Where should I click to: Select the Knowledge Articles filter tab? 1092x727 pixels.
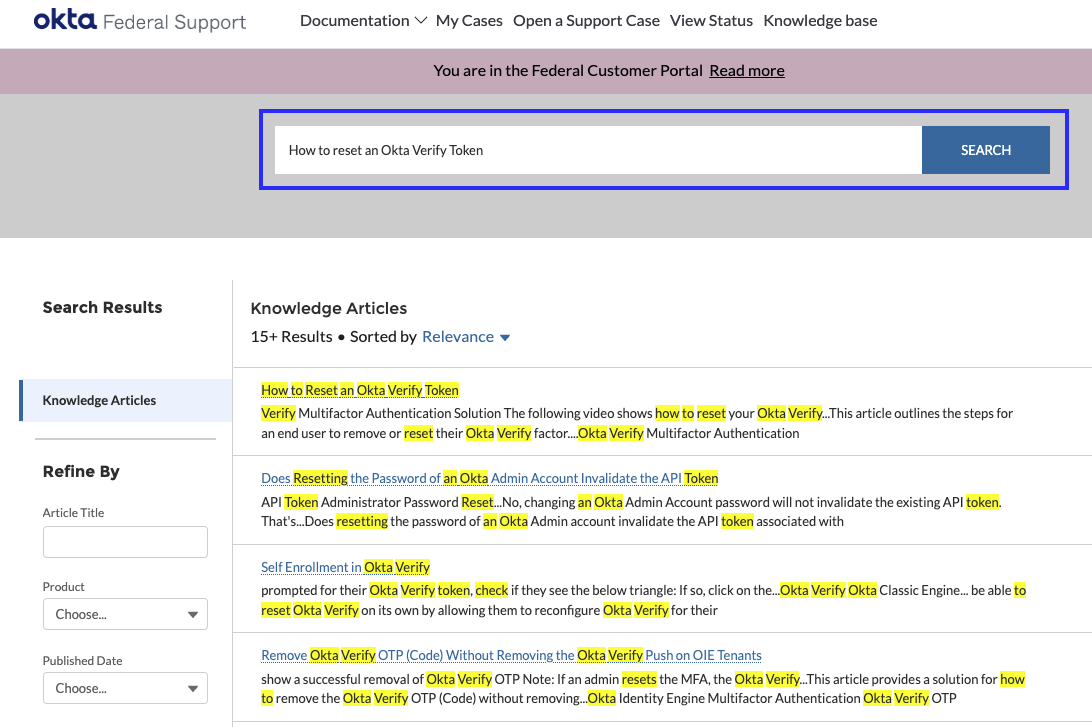pos(99,399)
